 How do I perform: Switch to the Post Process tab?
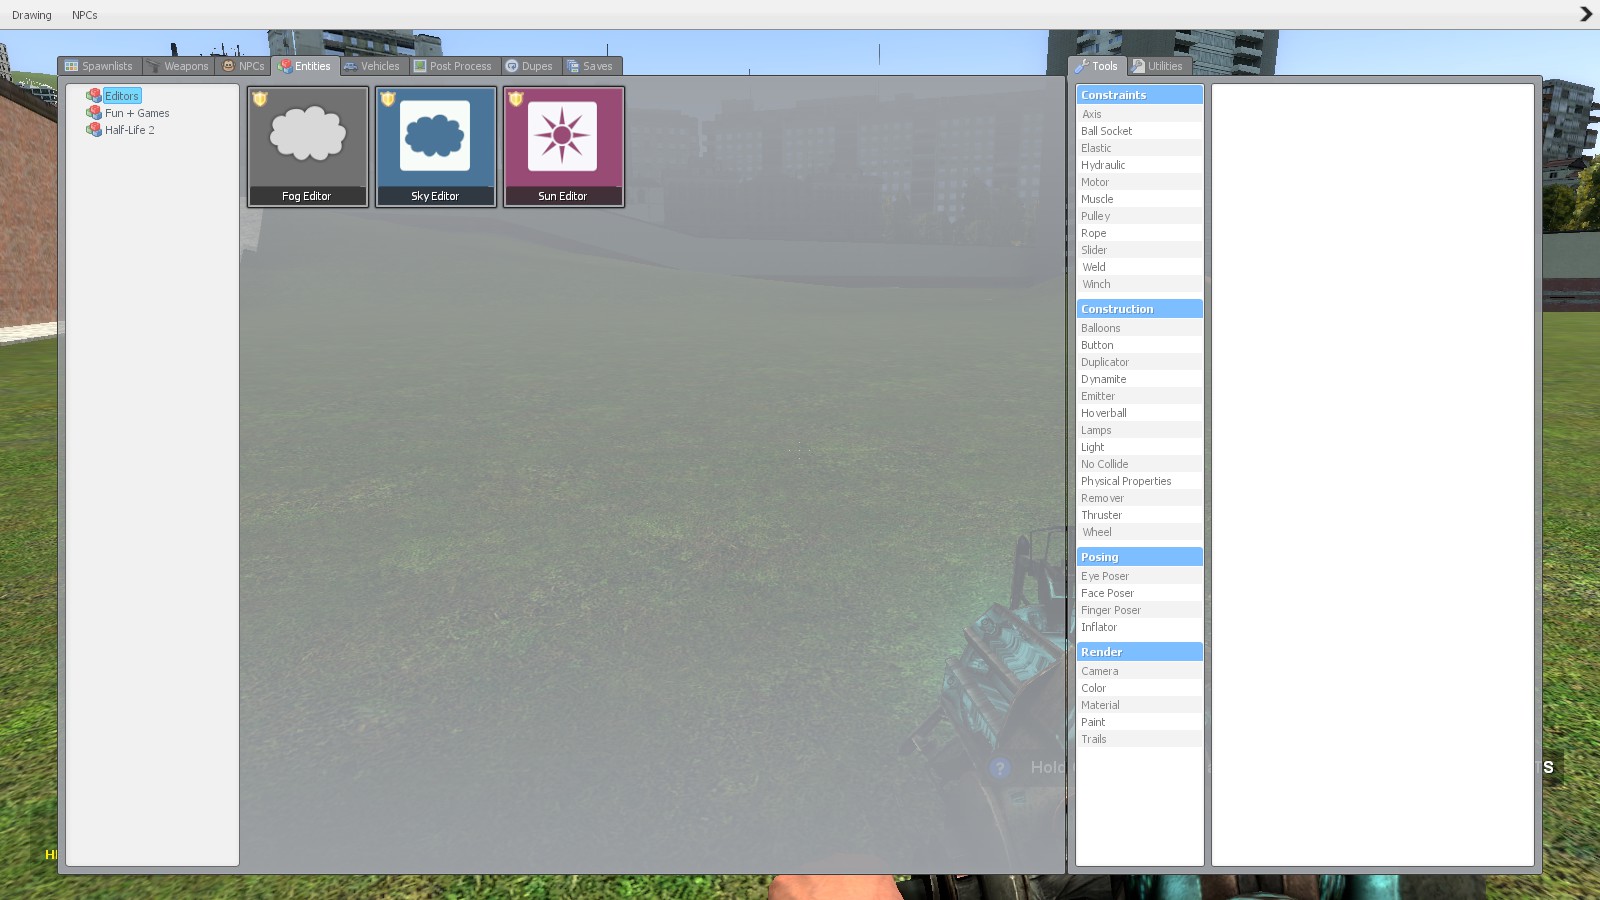[454, 66]
